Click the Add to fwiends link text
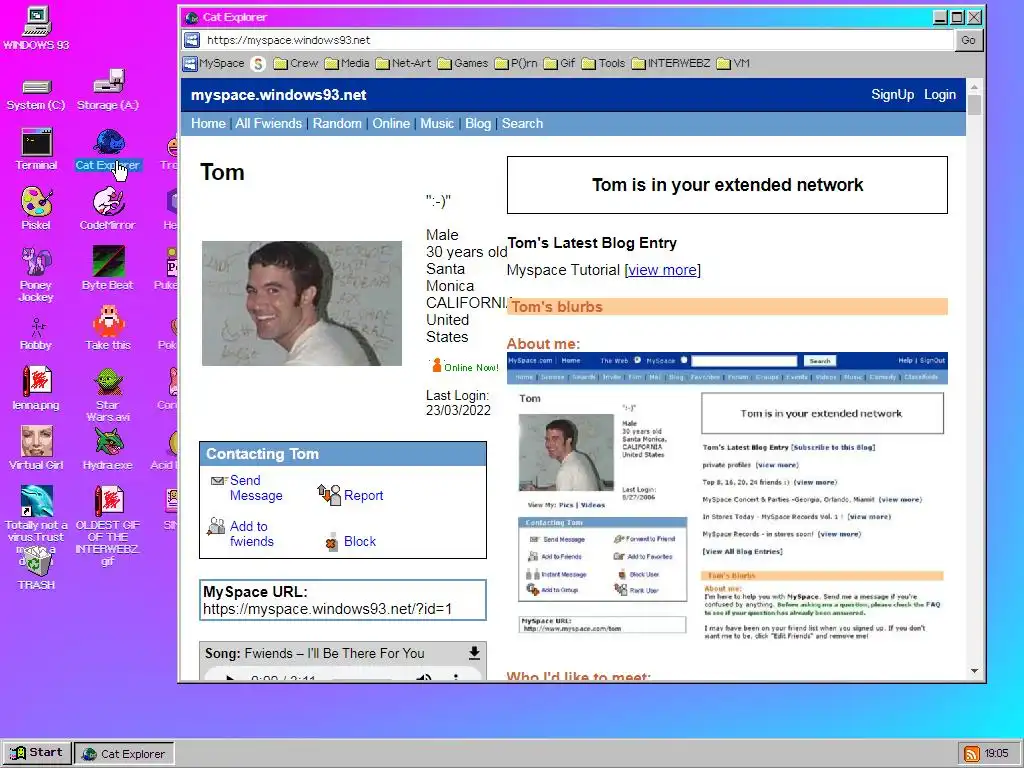Viewport: 1024px width, 768px height. click(x=251, y=534)
